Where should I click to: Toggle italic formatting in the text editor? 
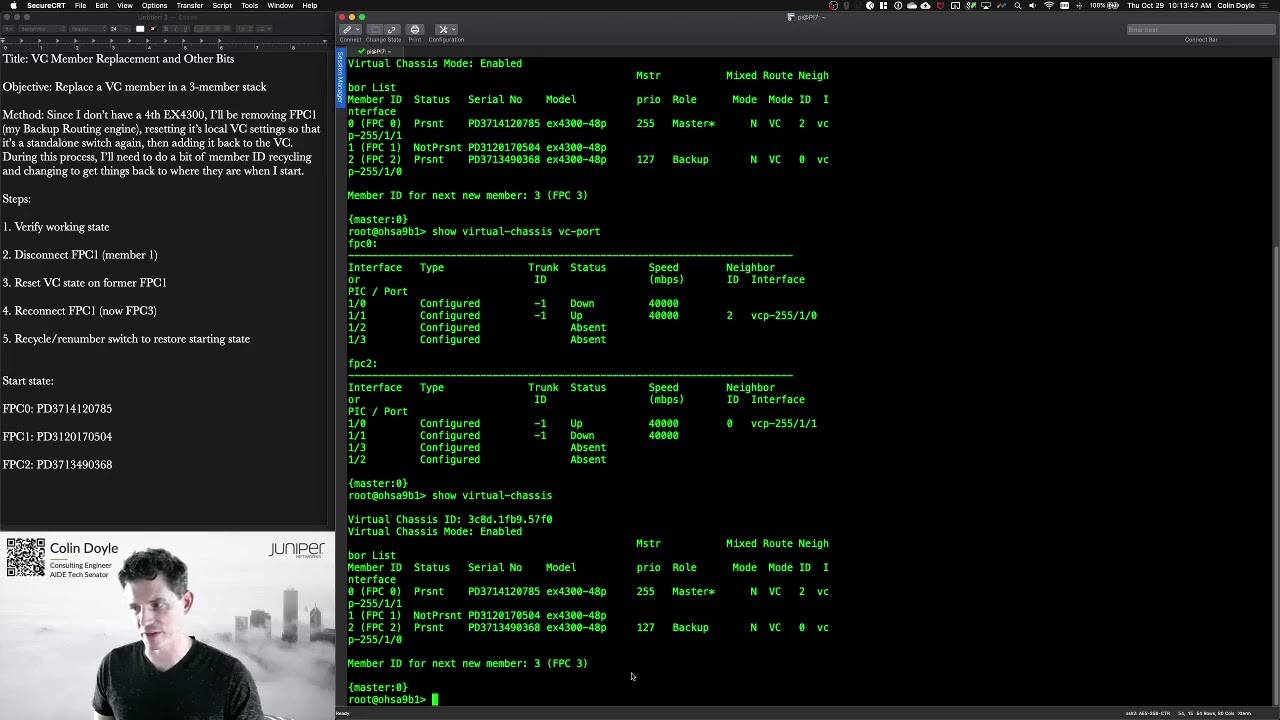(x=176, y=29)
